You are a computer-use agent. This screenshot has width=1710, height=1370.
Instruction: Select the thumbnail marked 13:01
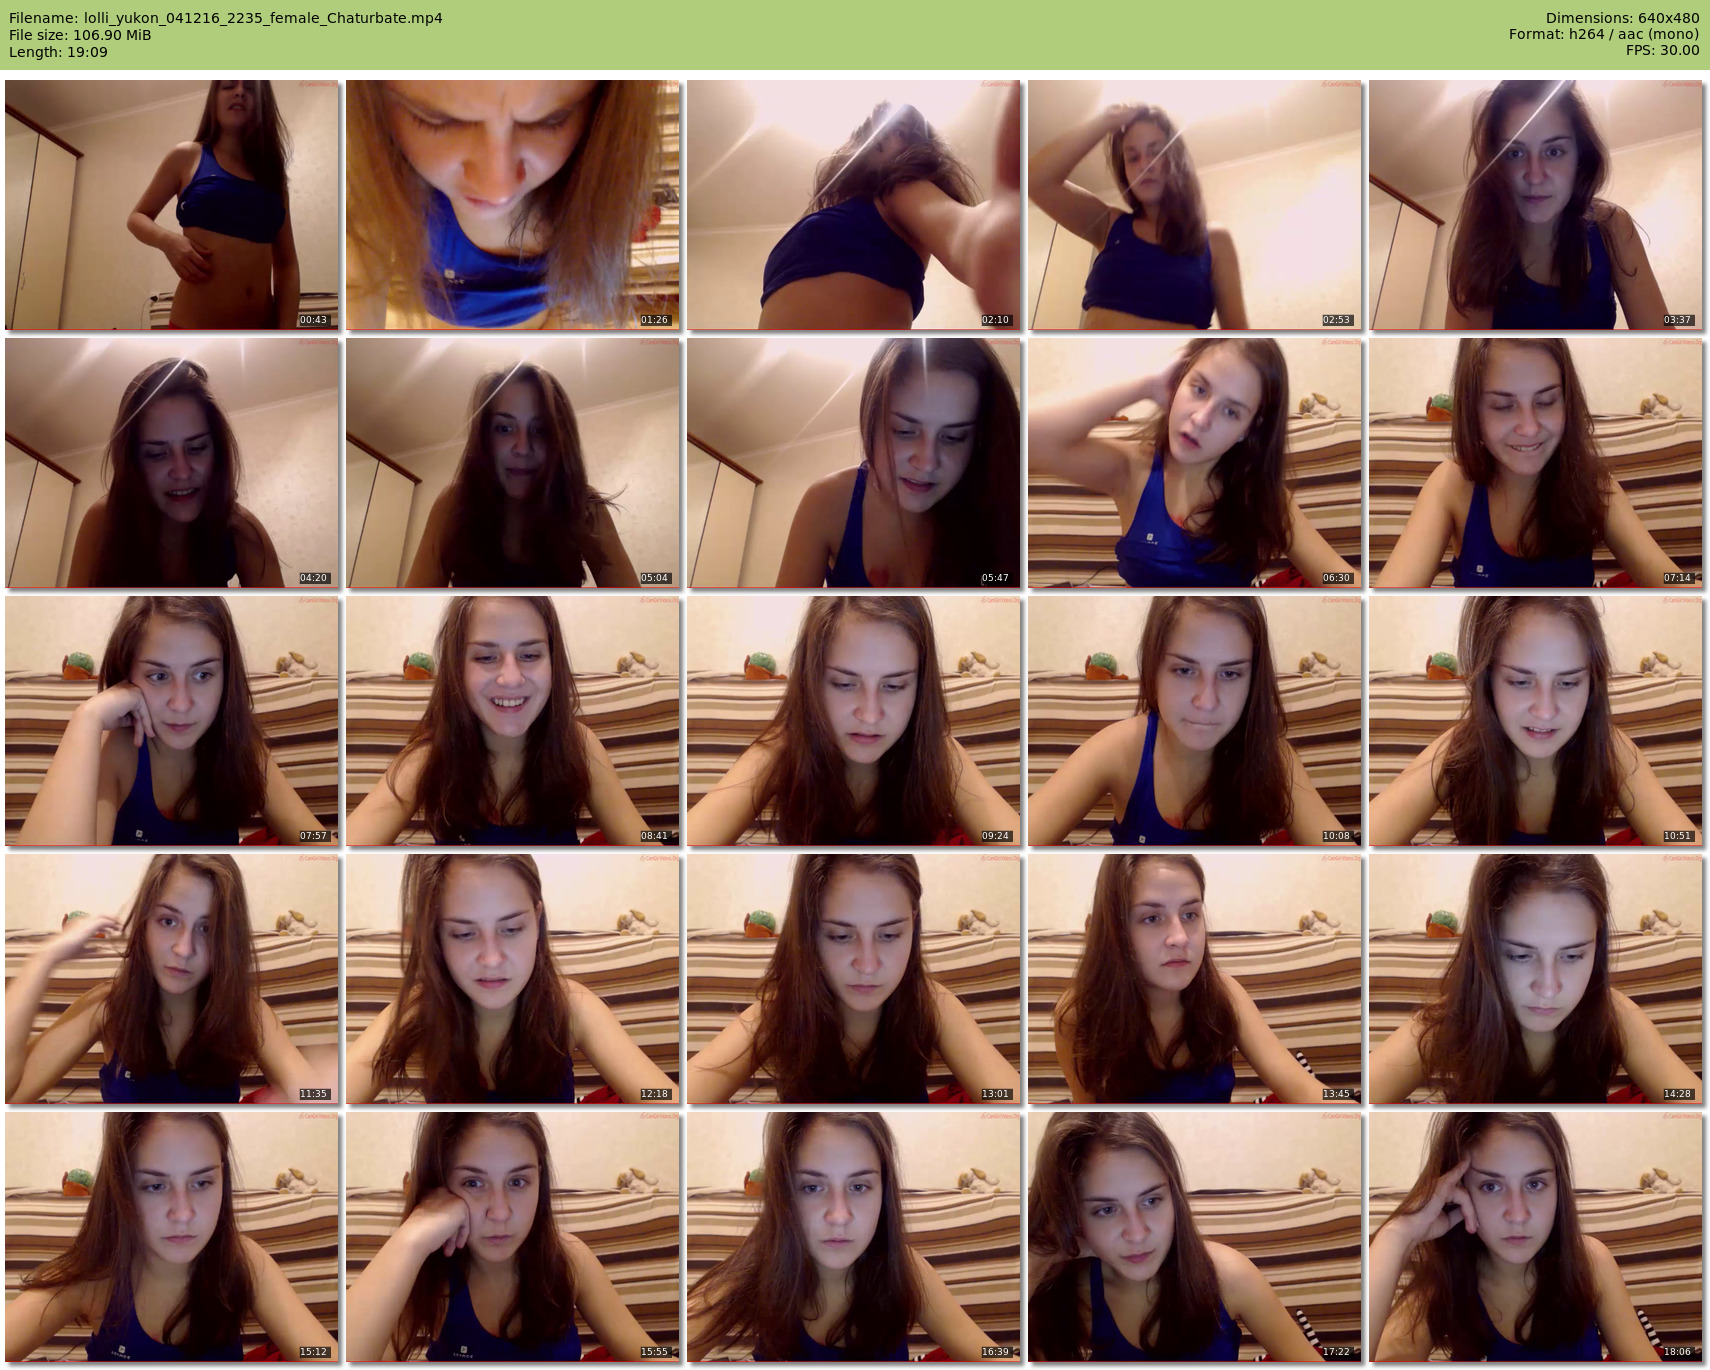[854, 979]
